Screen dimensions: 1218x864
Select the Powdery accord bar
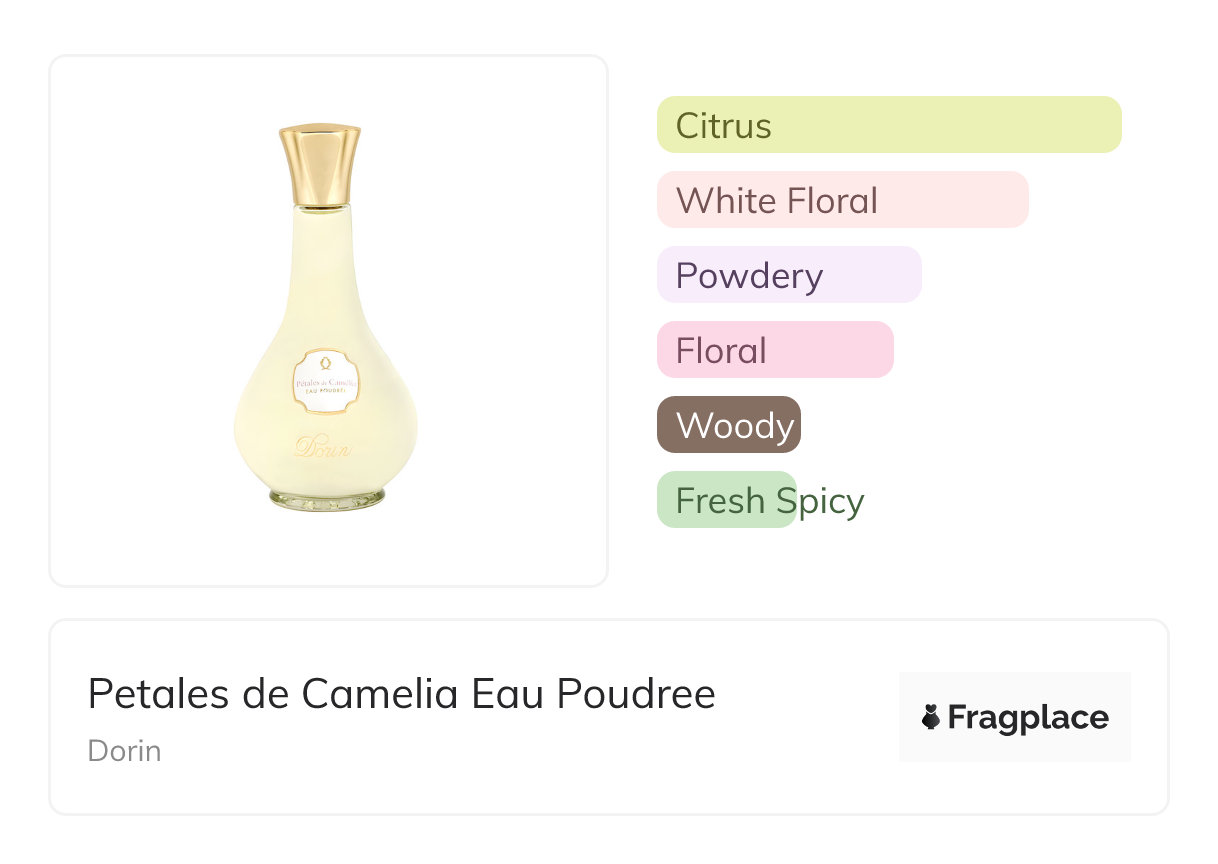788,275
